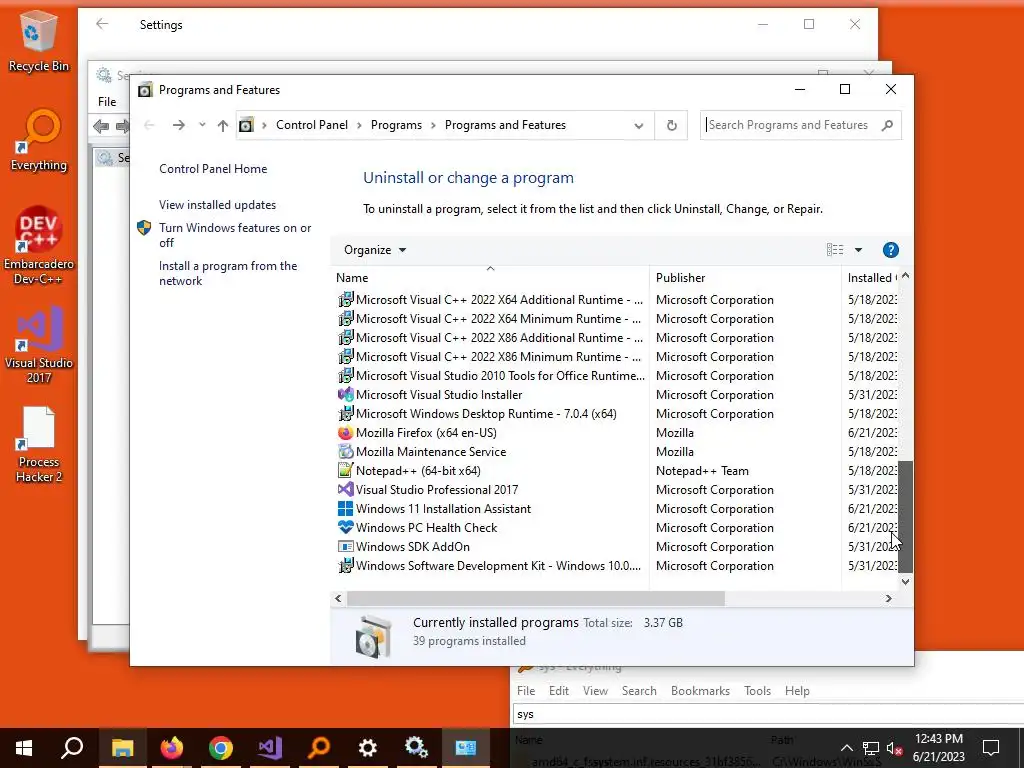The width and height of the screenshot is (1024, 768).
Task: Click the Visual Studio Professional 2017 icon in the list
Action: click(345, 490)
